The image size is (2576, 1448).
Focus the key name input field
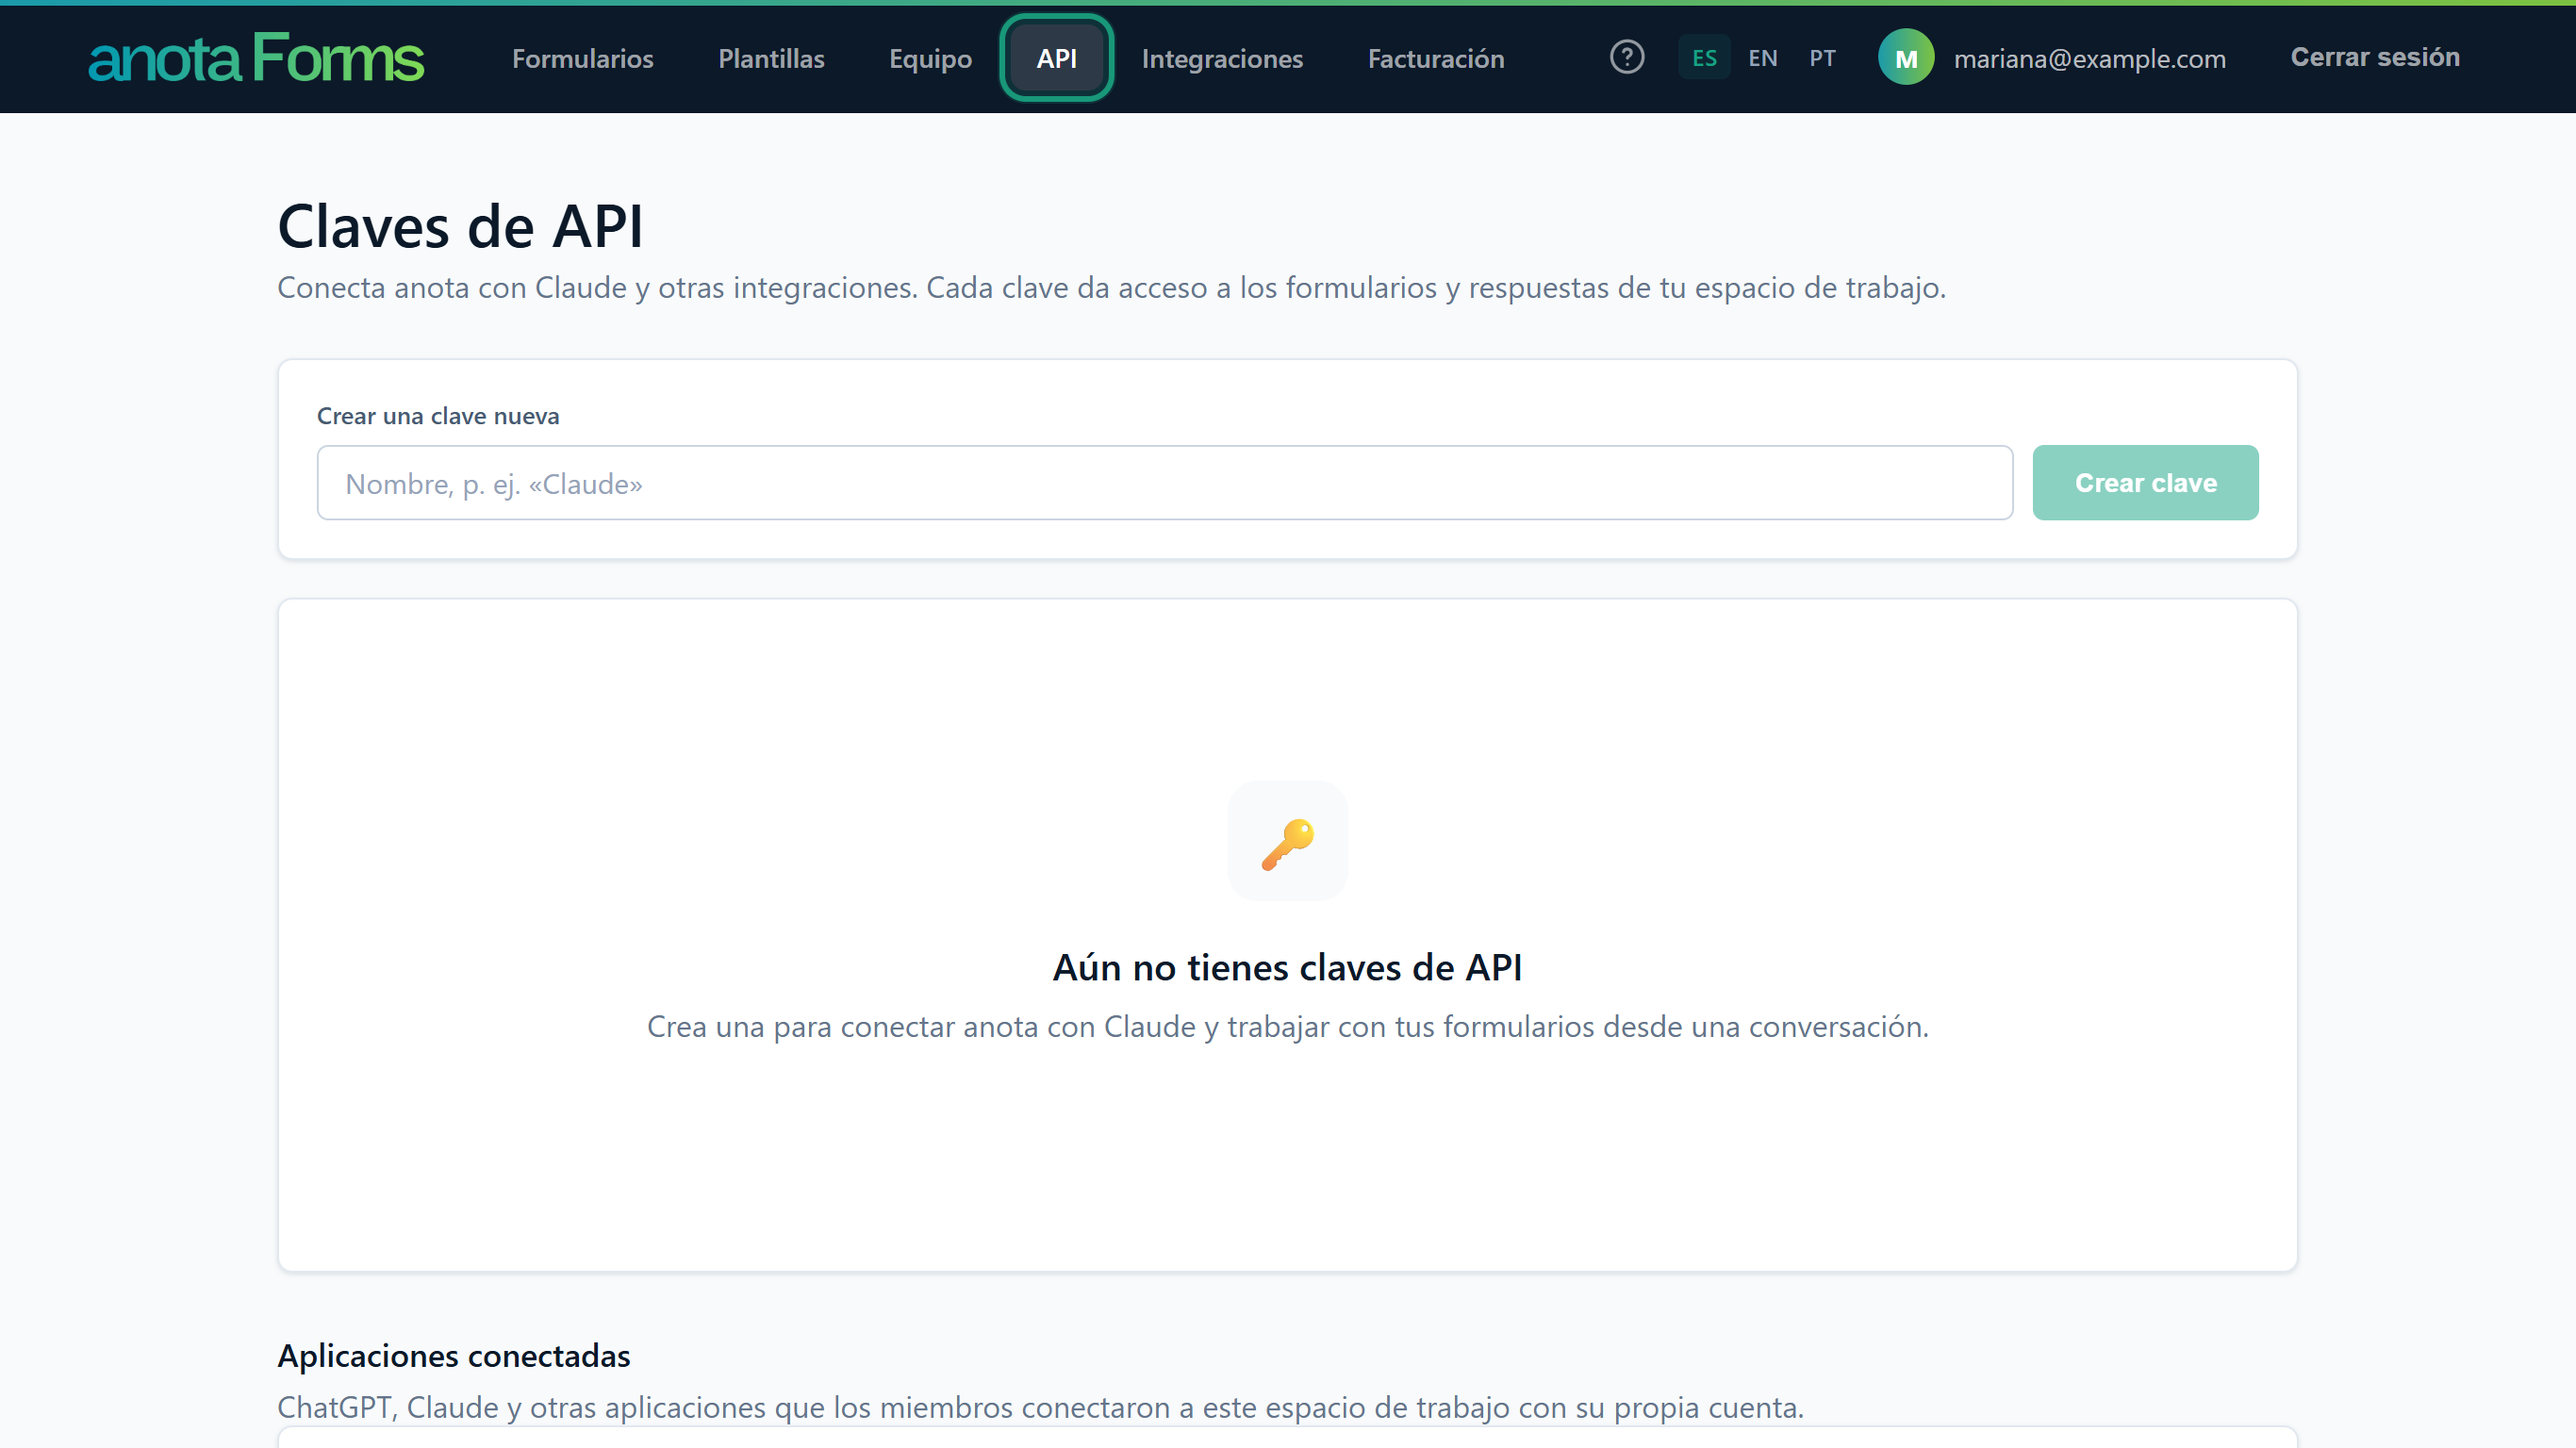(1164, 483)
